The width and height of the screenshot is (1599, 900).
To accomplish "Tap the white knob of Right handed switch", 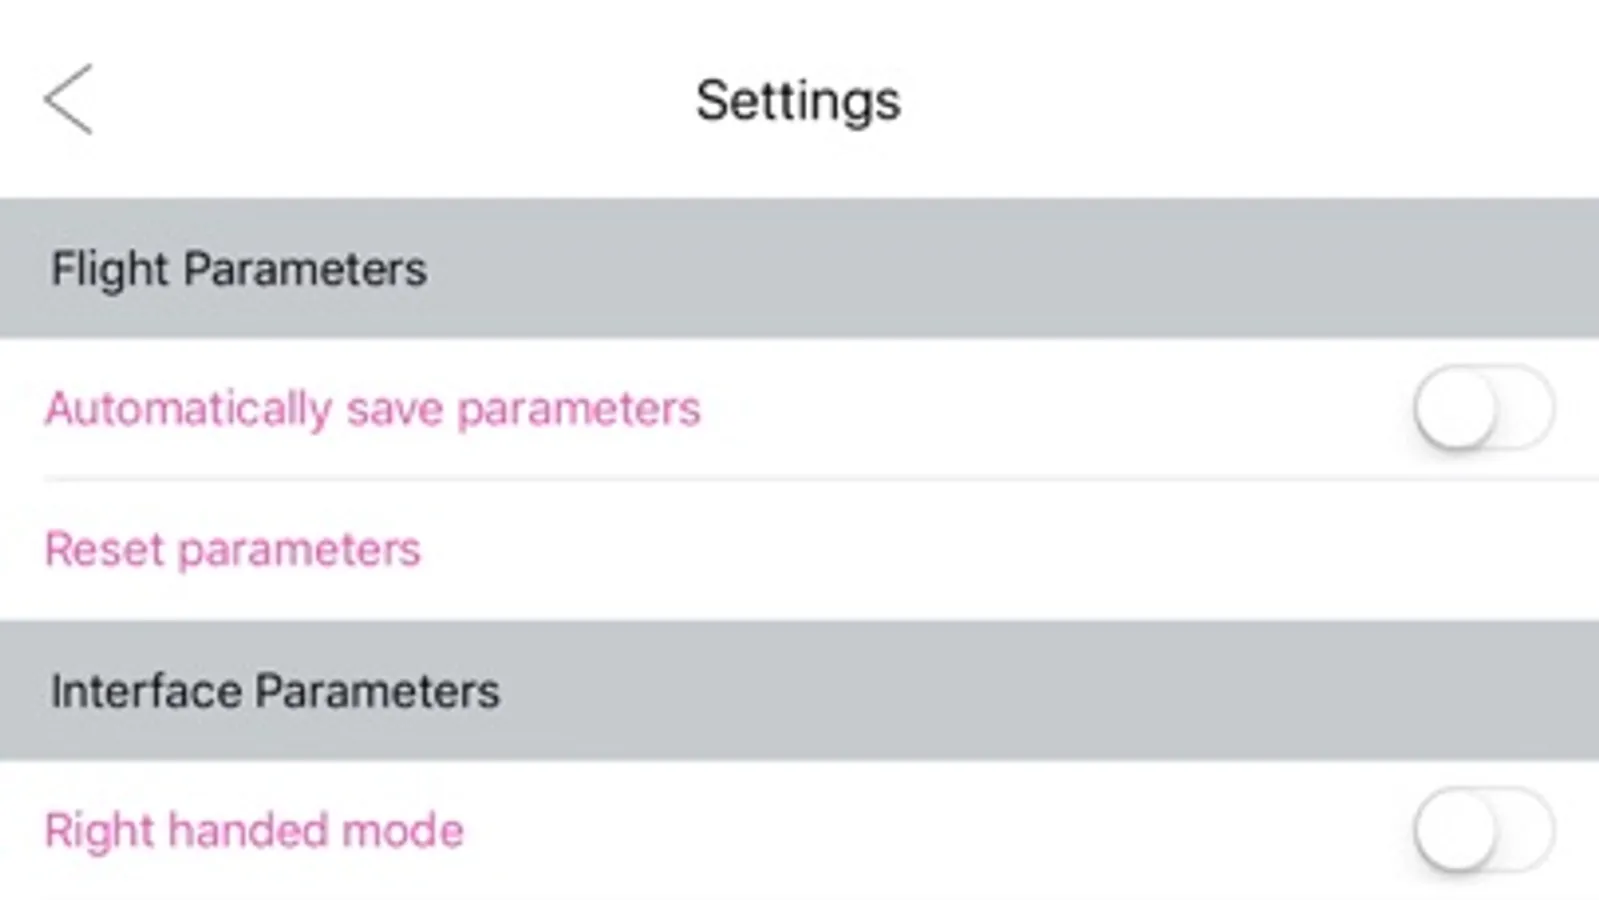I will (x=1455, y=830).
